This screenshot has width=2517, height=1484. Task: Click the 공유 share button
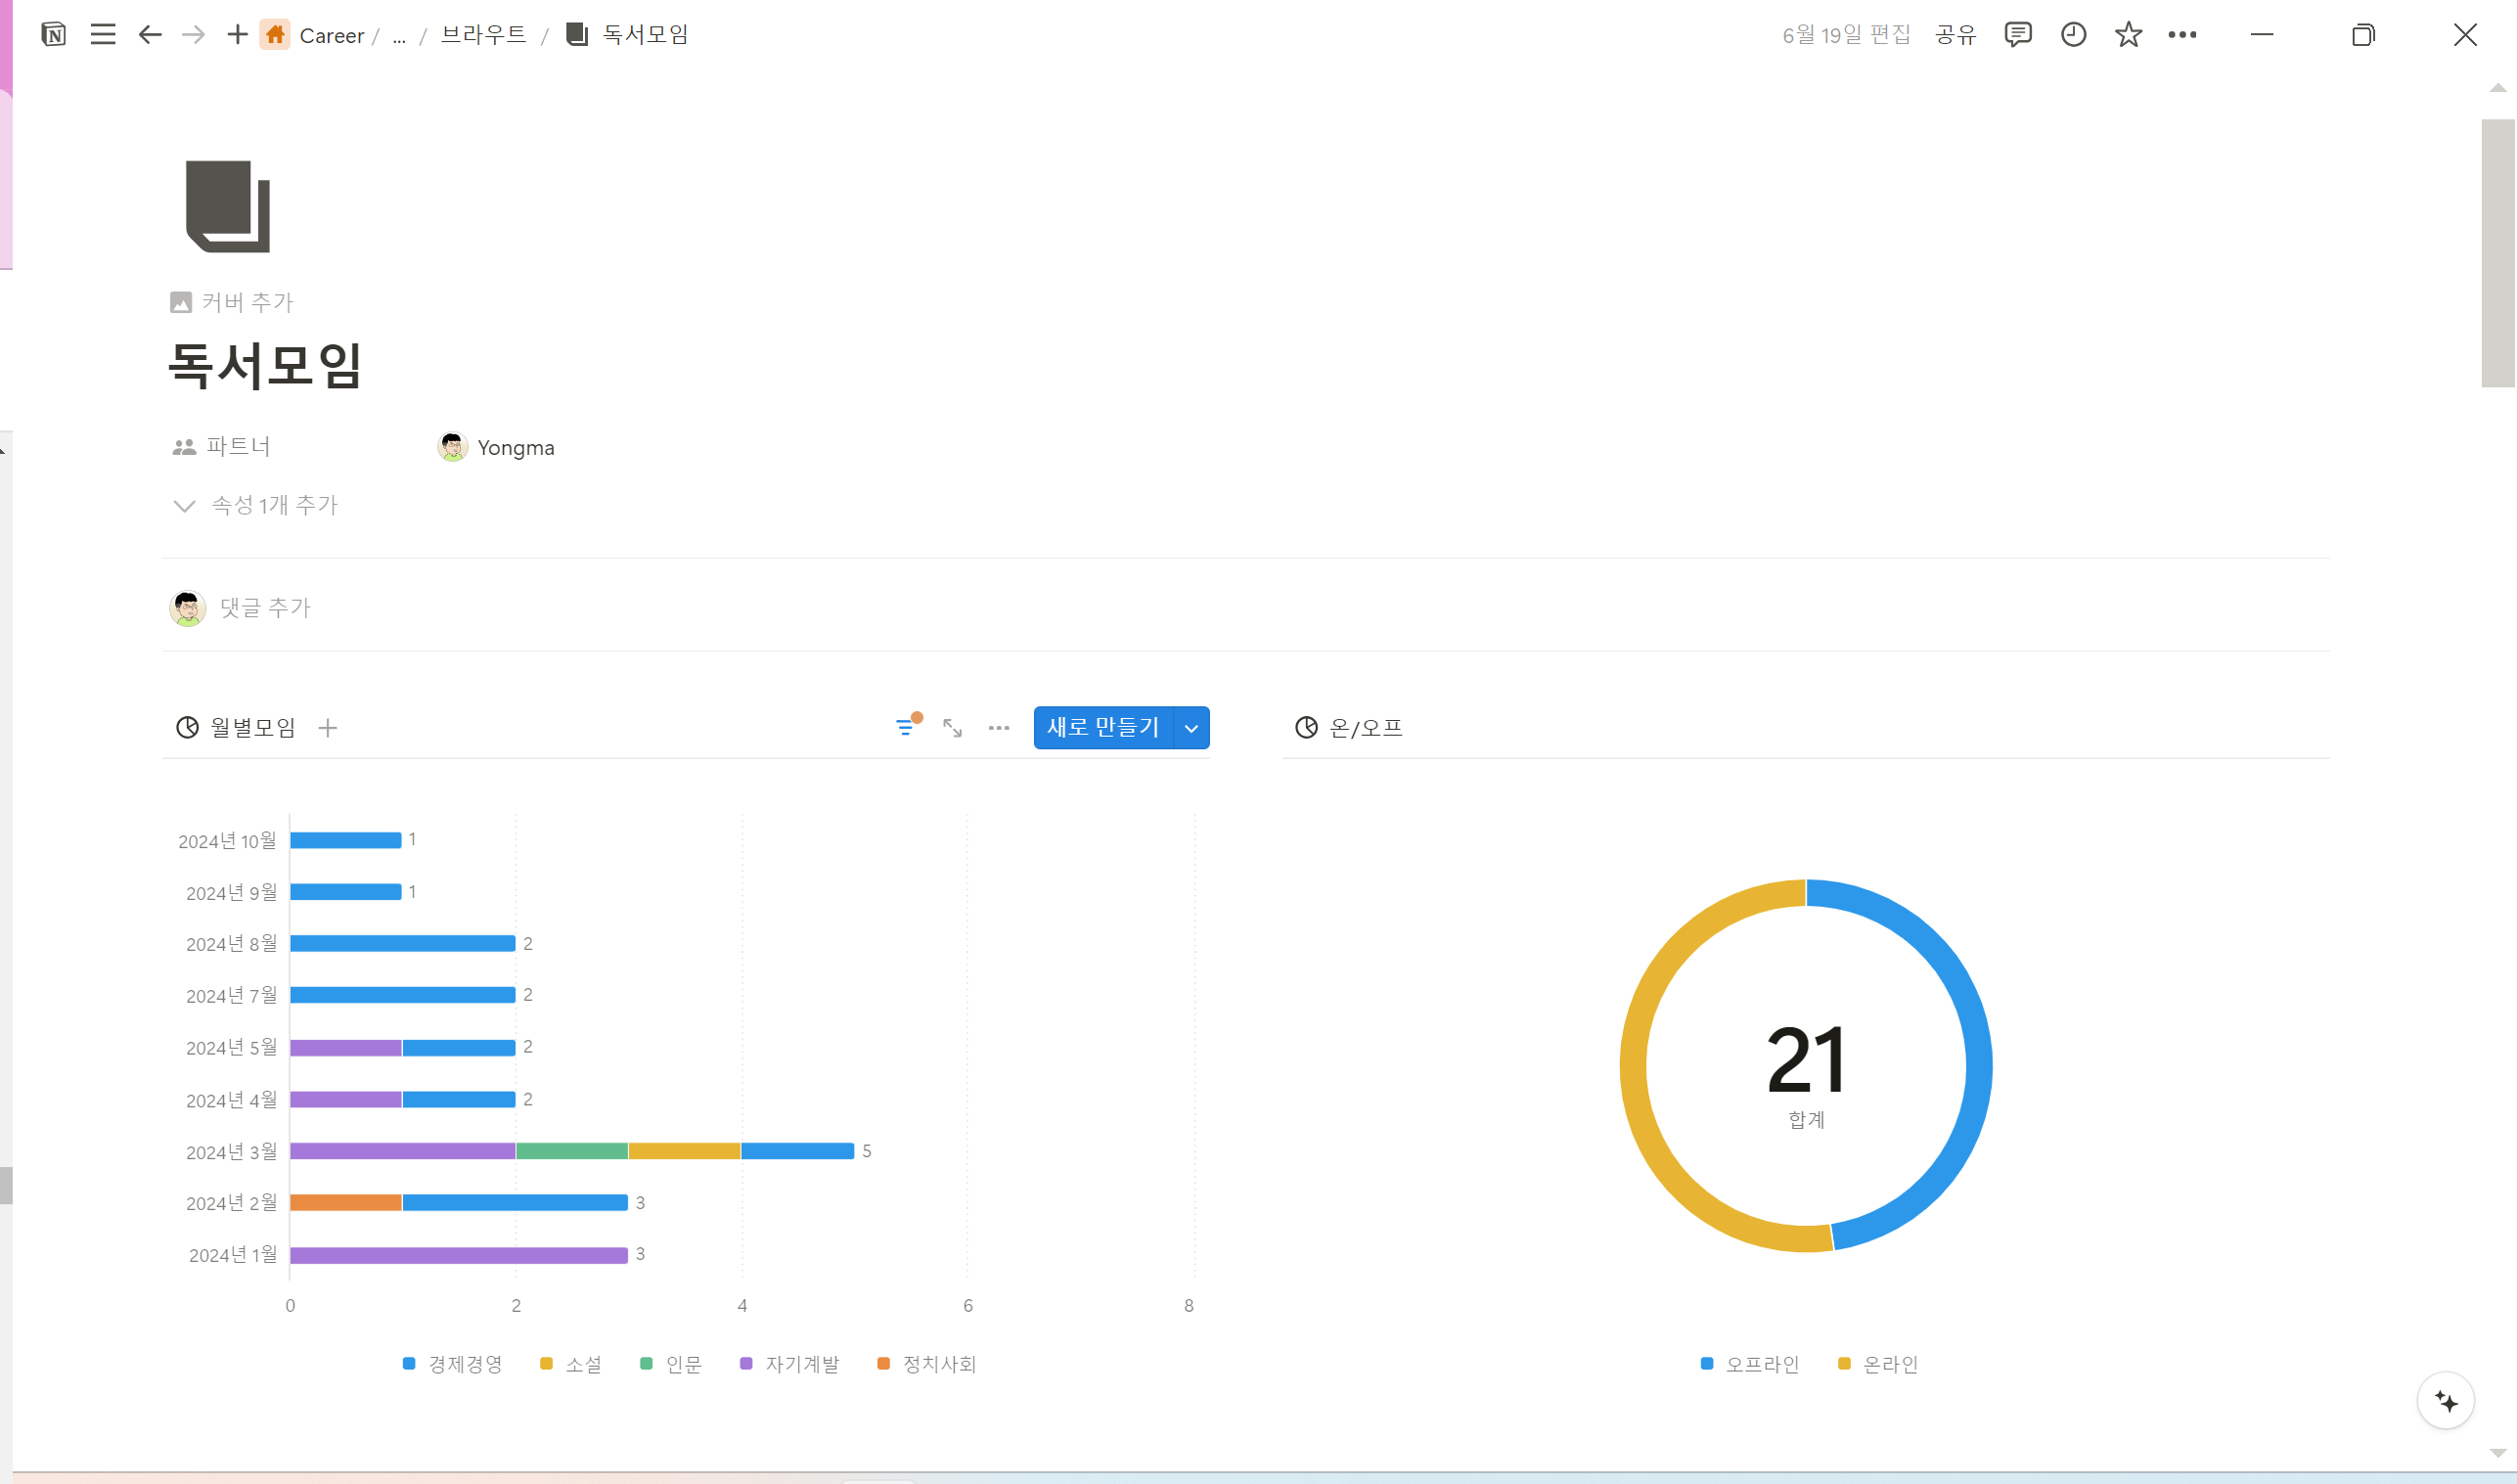point(1955,35)
